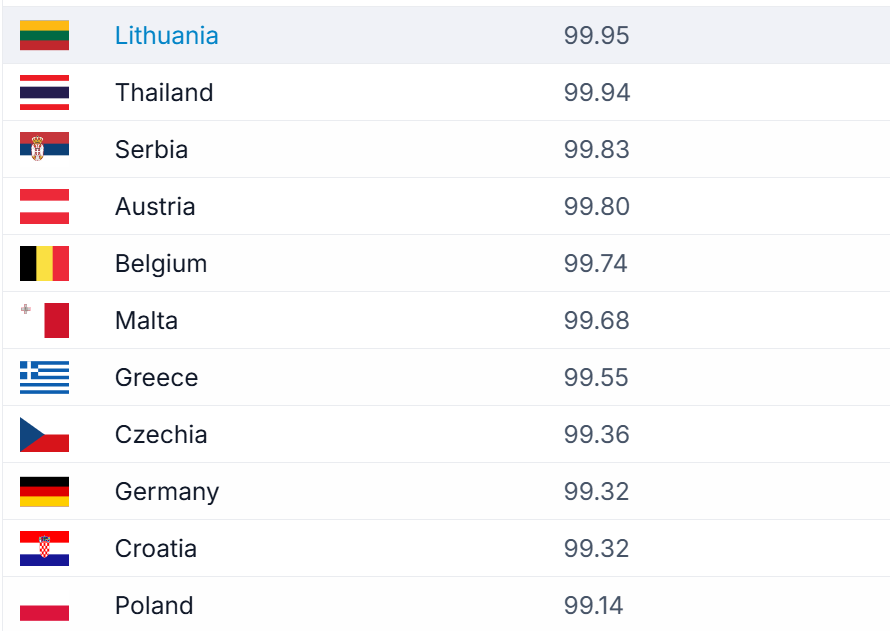
Task: Click the Austria flag icon
Action: click(x=44, y=206)
